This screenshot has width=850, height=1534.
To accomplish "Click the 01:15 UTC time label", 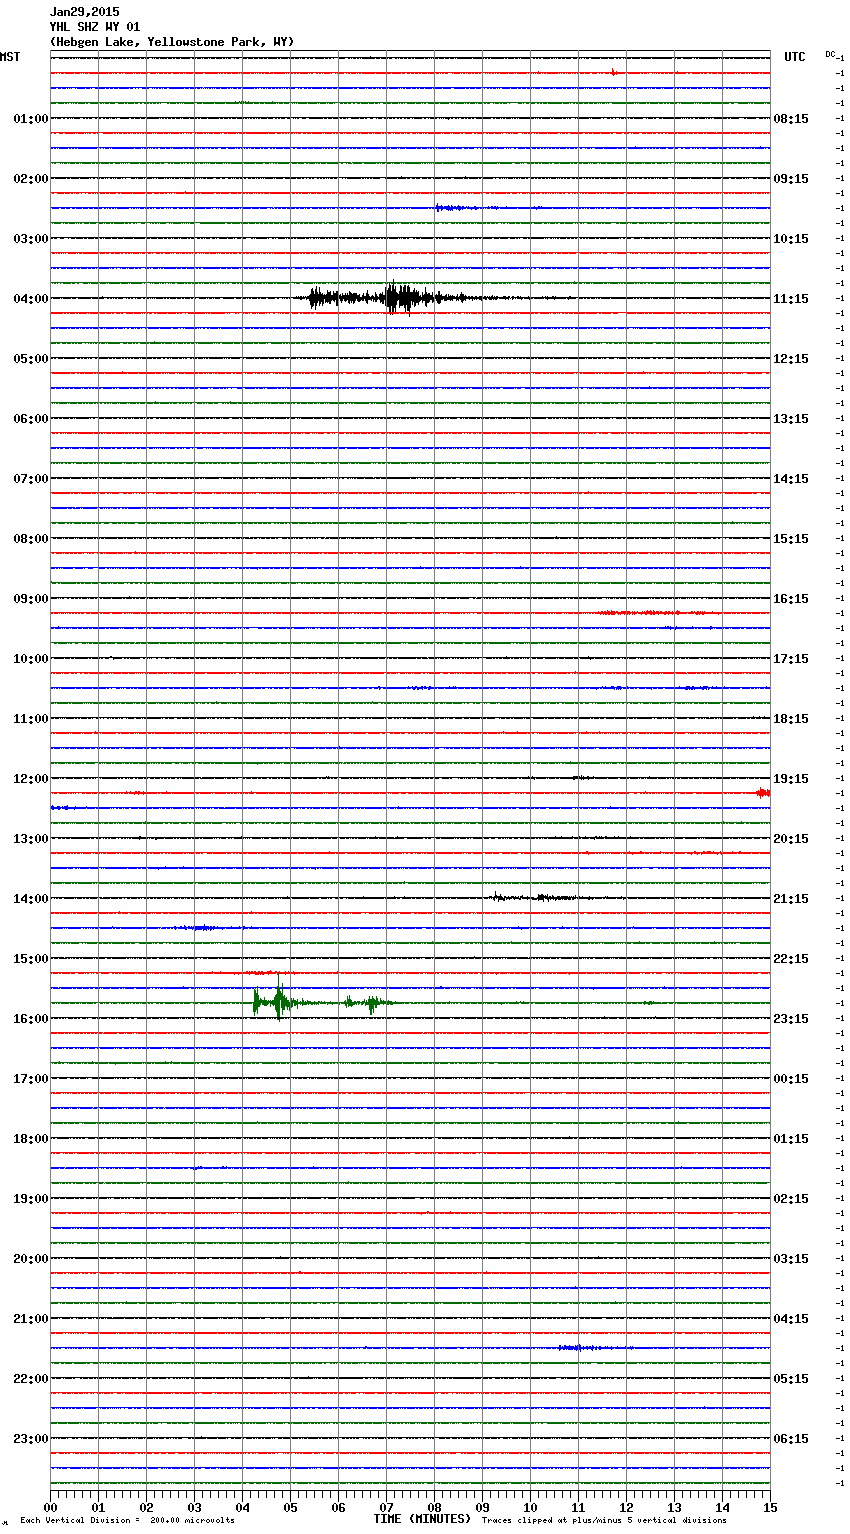I will (791, 1139).
